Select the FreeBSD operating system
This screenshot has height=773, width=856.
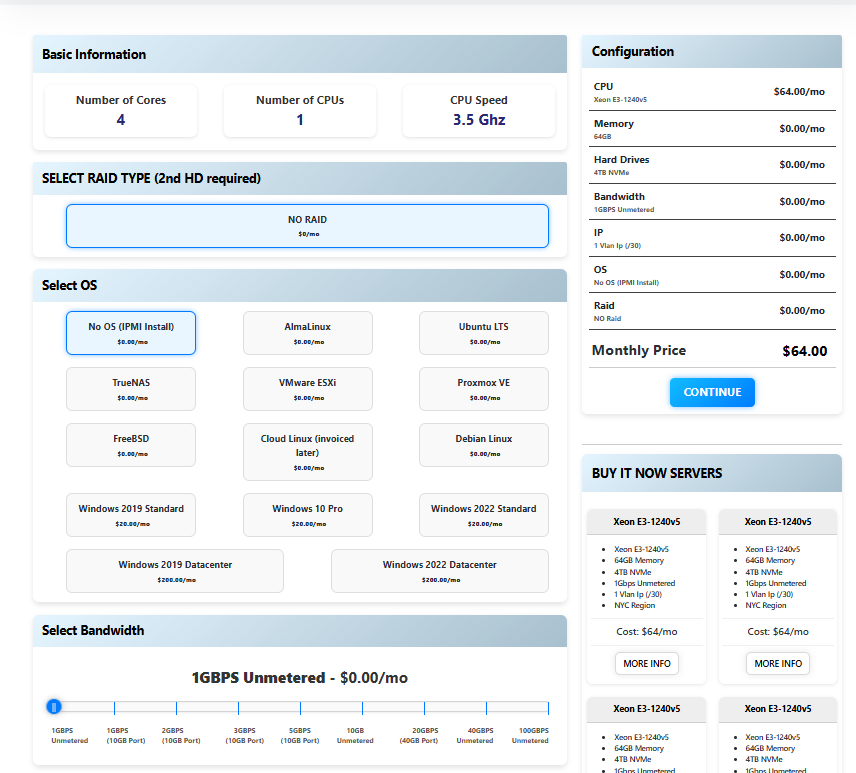(131, 444)
